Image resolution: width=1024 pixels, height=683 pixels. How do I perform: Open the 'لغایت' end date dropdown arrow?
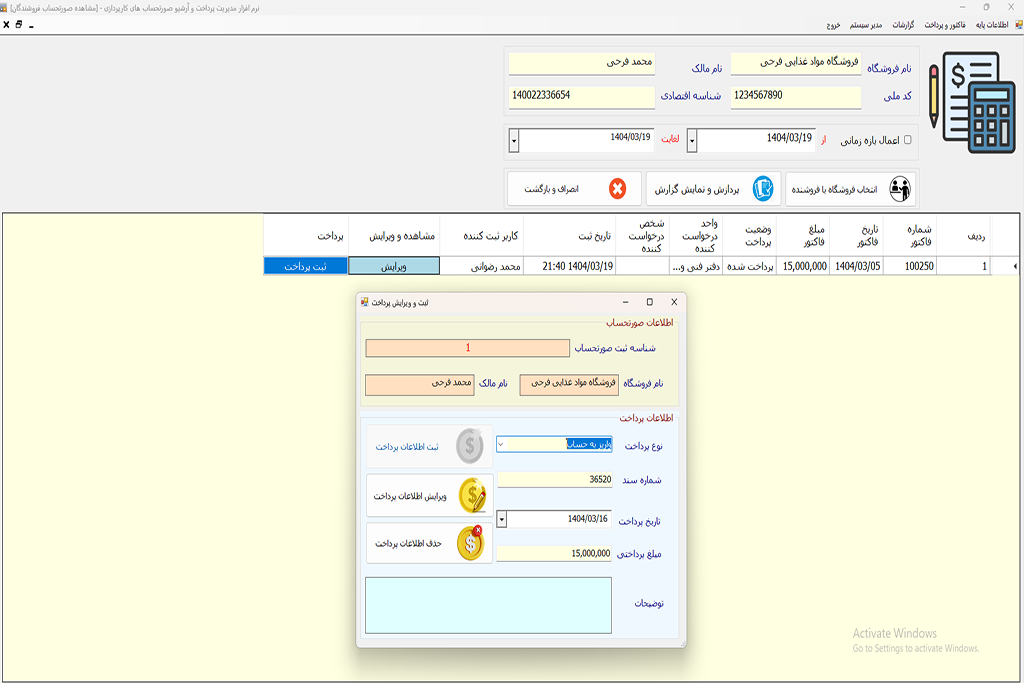[514, 140]
